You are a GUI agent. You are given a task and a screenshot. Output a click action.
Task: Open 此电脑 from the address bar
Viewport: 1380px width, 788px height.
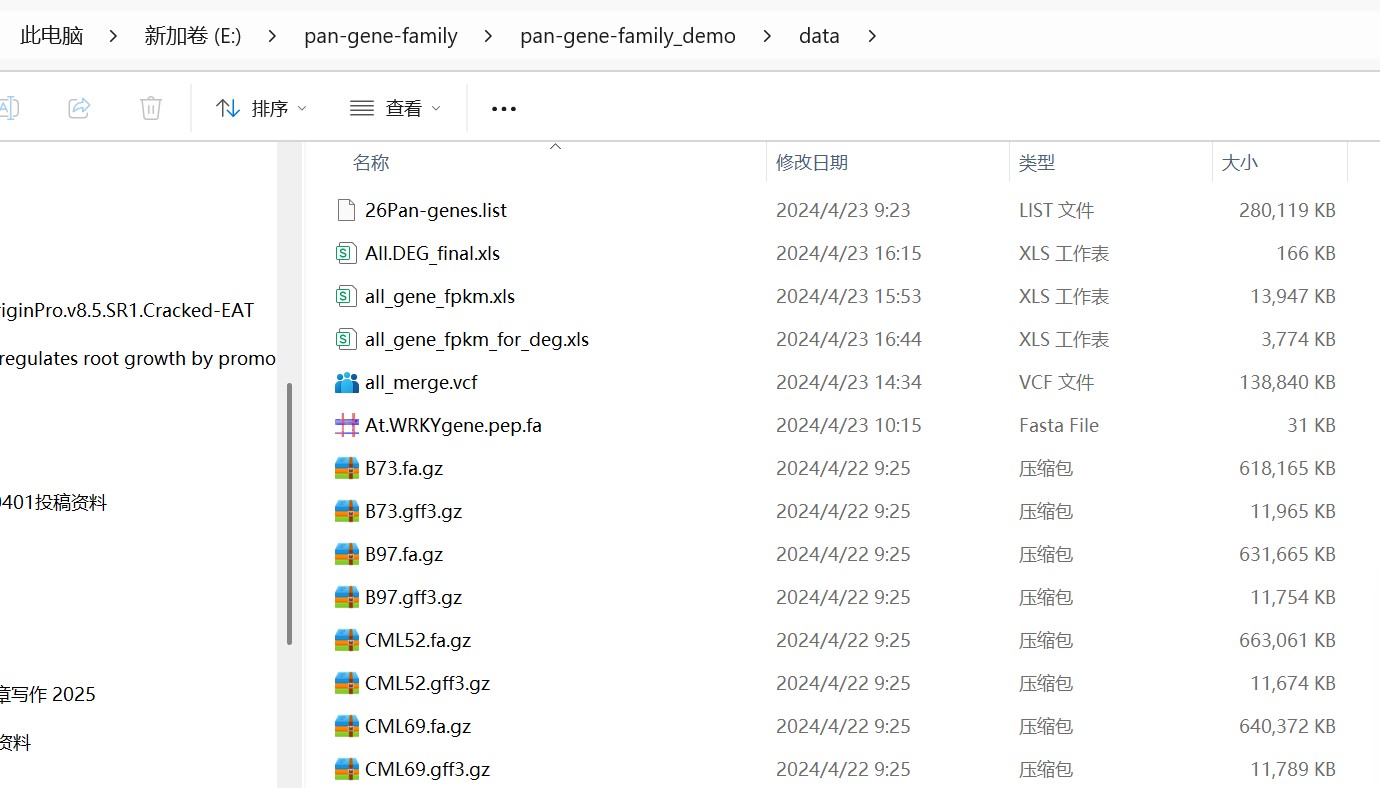51,35
